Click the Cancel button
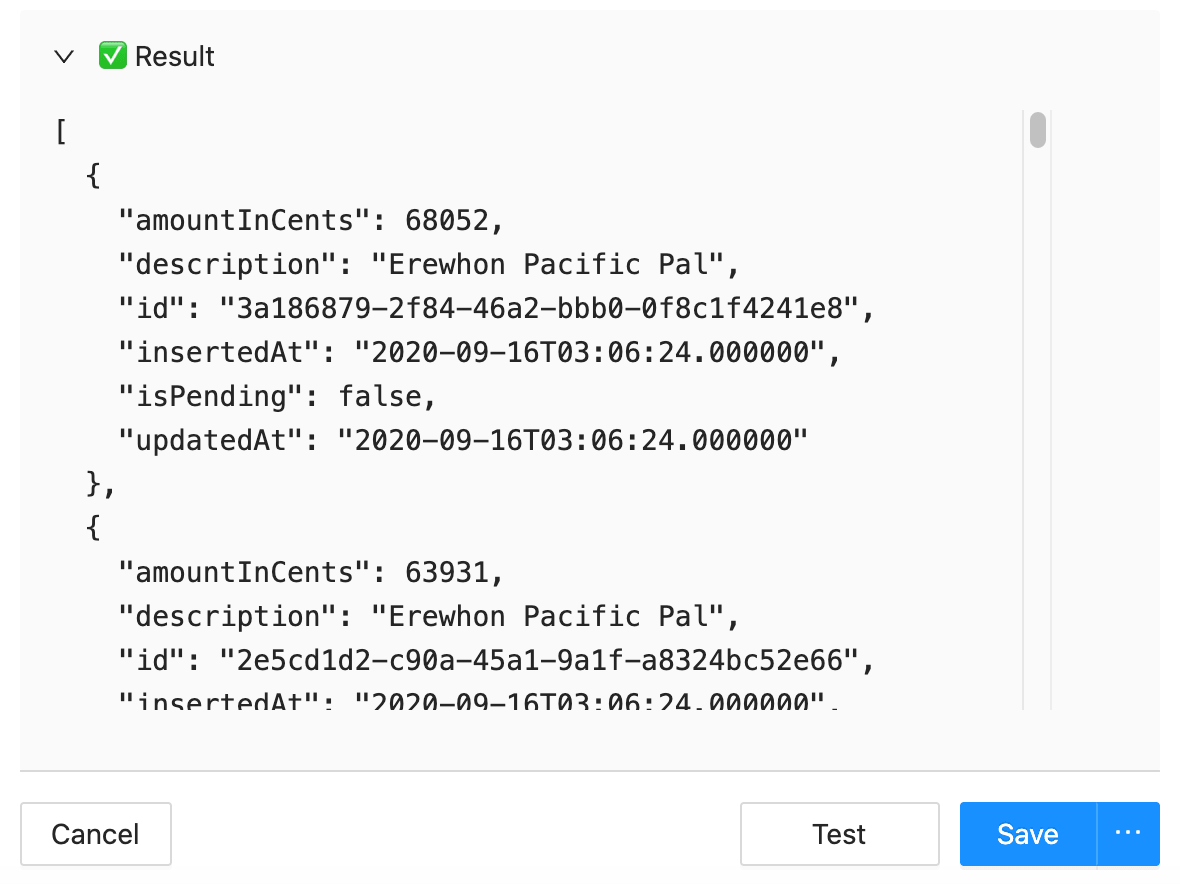 pos(96,834)
